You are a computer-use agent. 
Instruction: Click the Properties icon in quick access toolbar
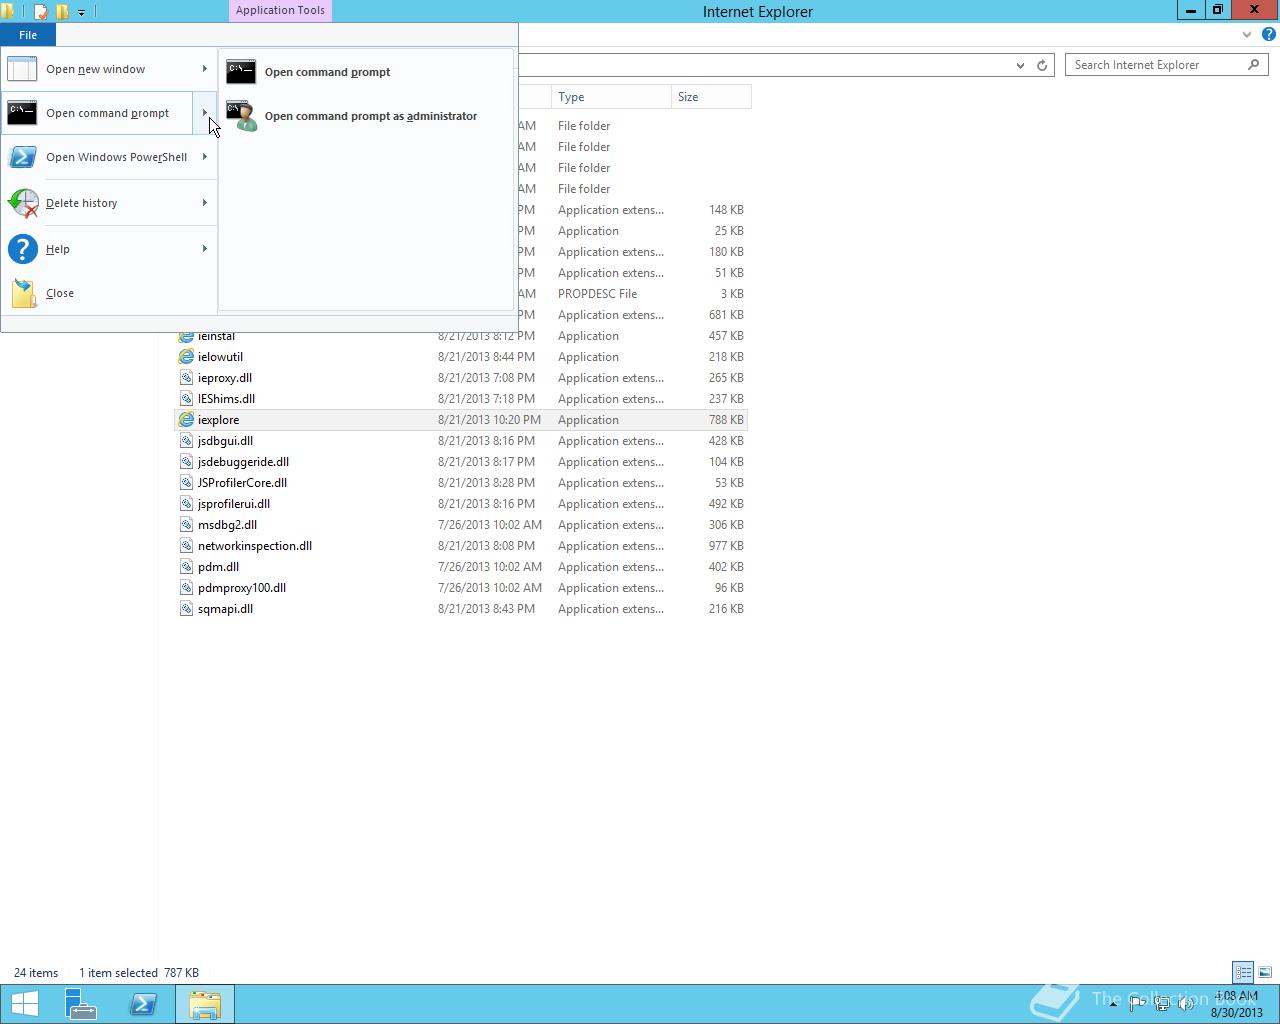(41, 12)
